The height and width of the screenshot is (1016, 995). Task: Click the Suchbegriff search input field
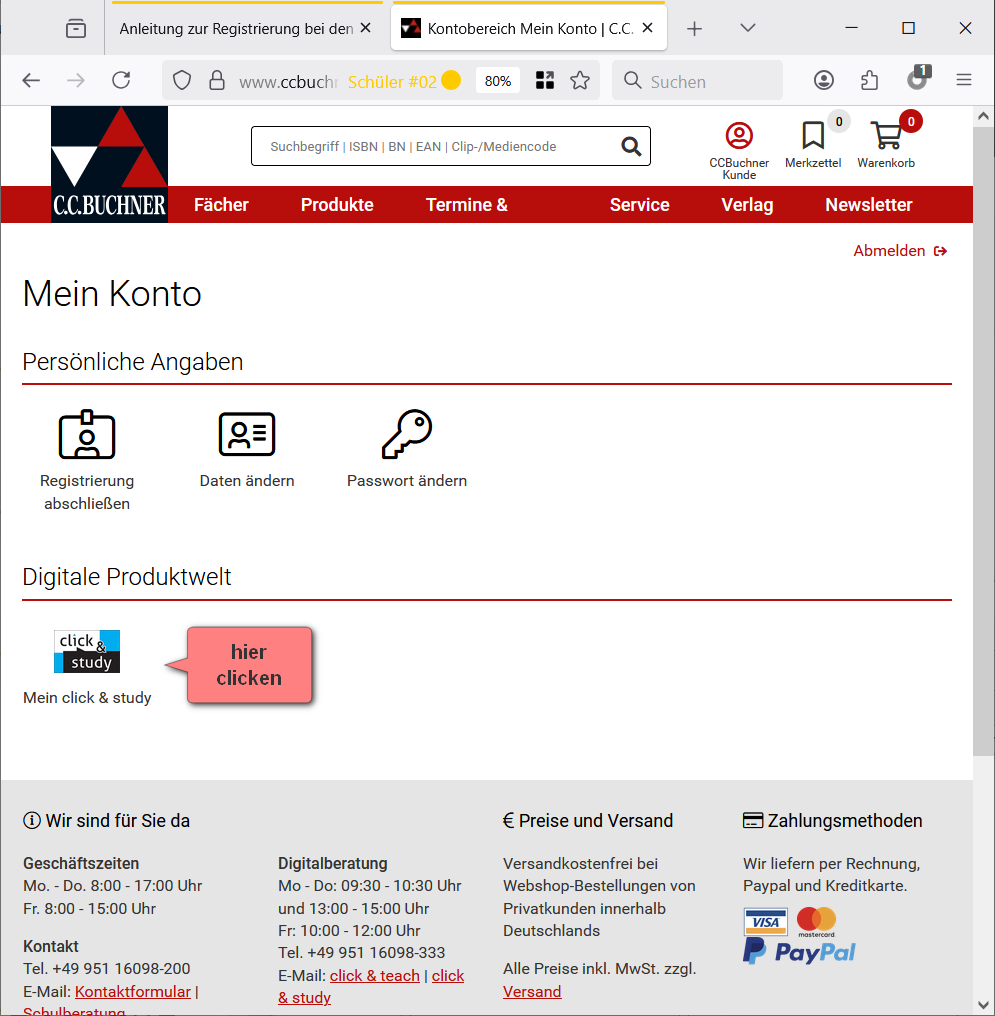(x=435, y=146)
